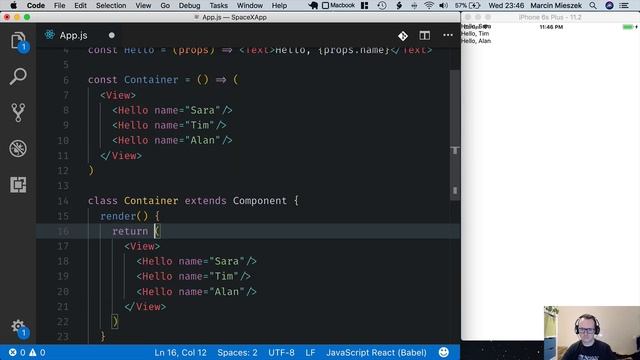Open changes git icon in editor toolbar
Screen dimensions: 640x360
(403, 36)
